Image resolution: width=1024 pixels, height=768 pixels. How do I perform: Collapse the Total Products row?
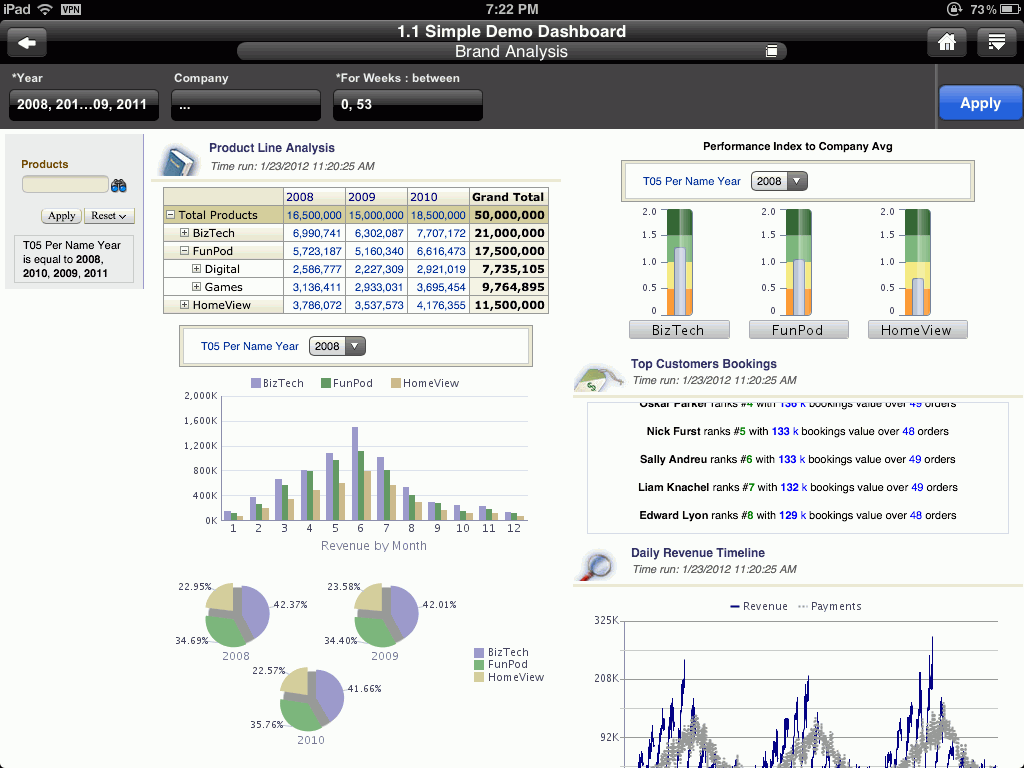pyautogui.click(x=170, y=214)
